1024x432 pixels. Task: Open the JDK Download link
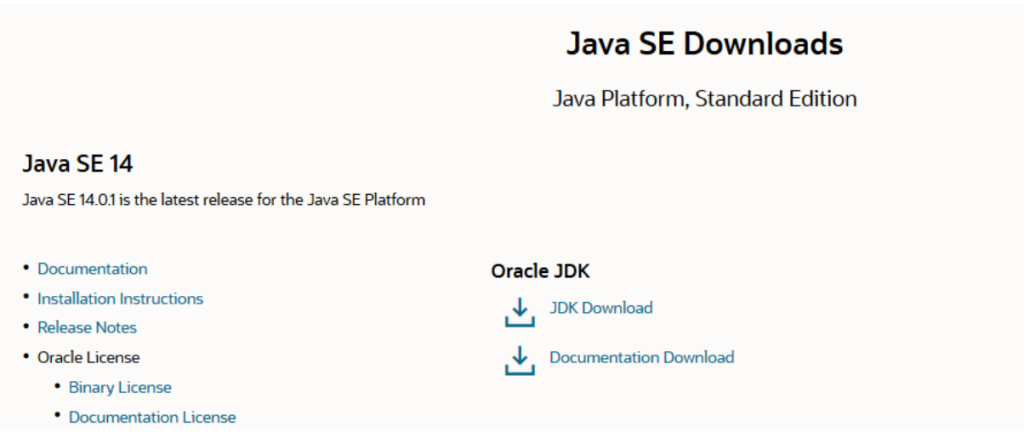(x=601, y=308)
